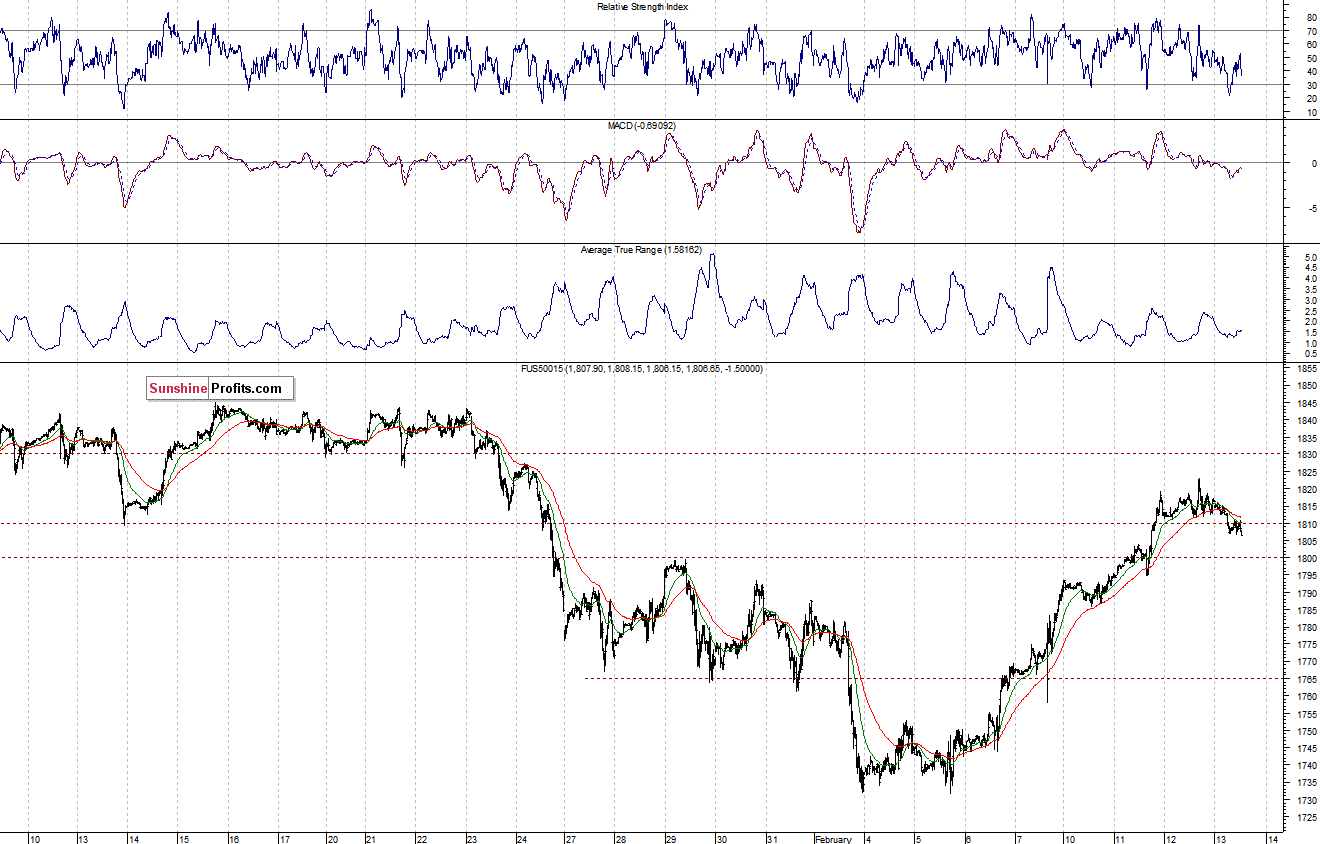Click the date label 7 on time axis

1018,838
